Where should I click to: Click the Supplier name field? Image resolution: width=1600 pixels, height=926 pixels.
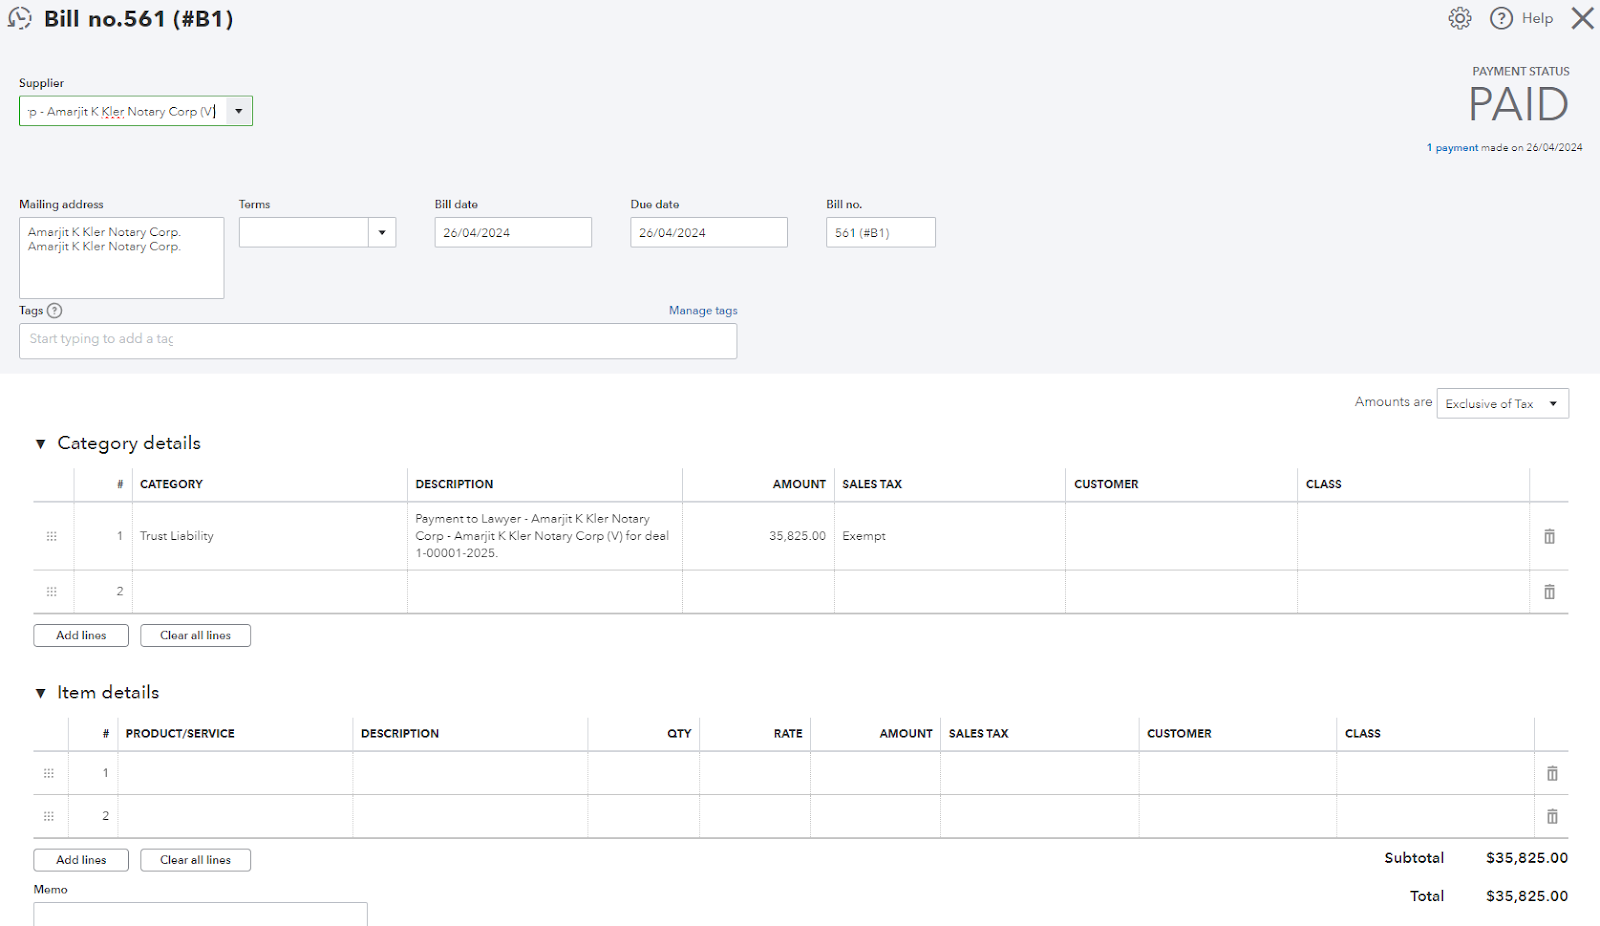tap(122, 111)
